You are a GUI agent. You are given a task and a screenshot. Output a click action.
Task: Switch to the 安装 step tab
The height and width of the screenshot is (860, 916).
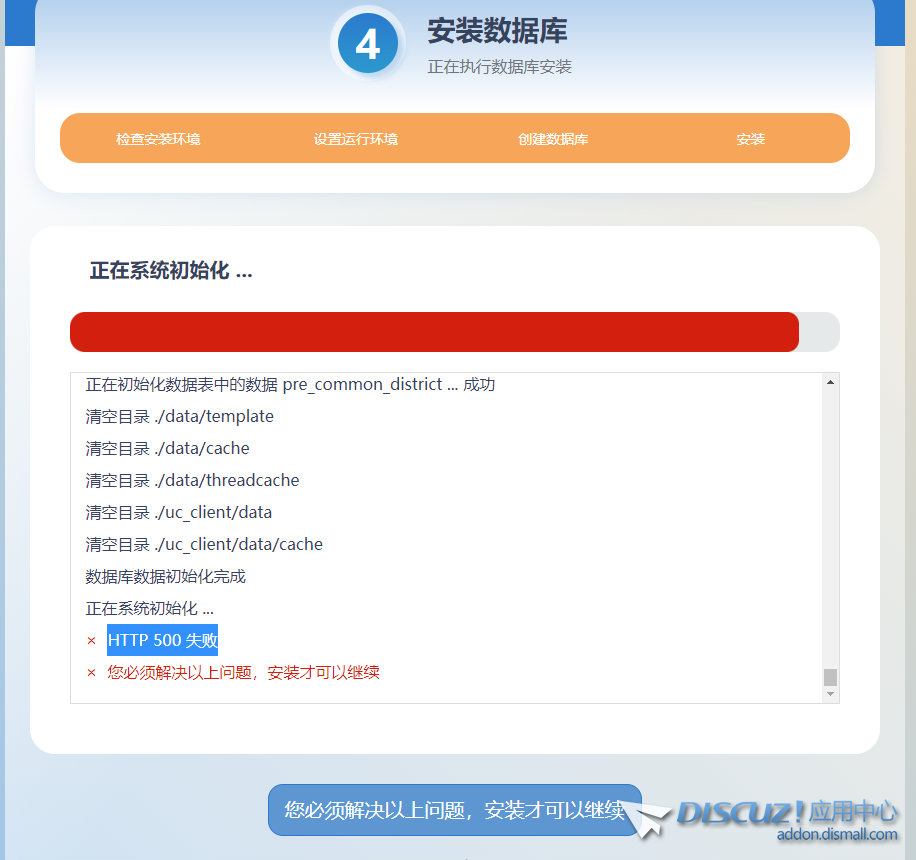pyautogui.click(x=750, y=139)
